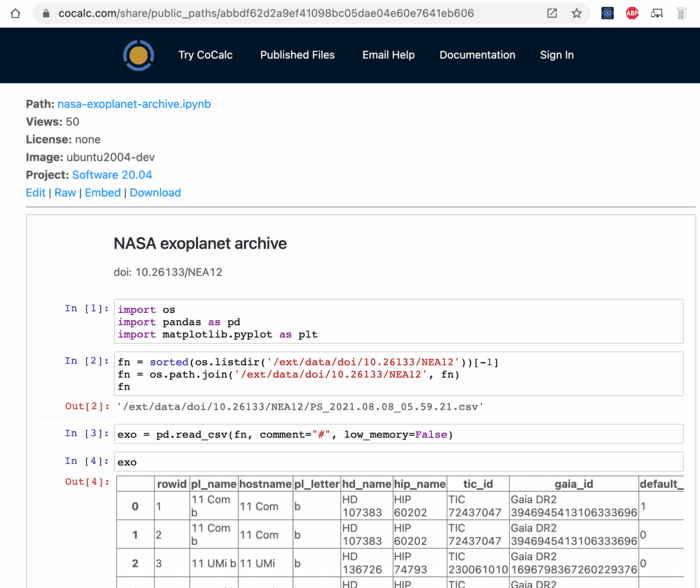Image resolution: width=700 pixels, height=588 pixels.
Task: Click the cast media extension icon
Action: 657,14
